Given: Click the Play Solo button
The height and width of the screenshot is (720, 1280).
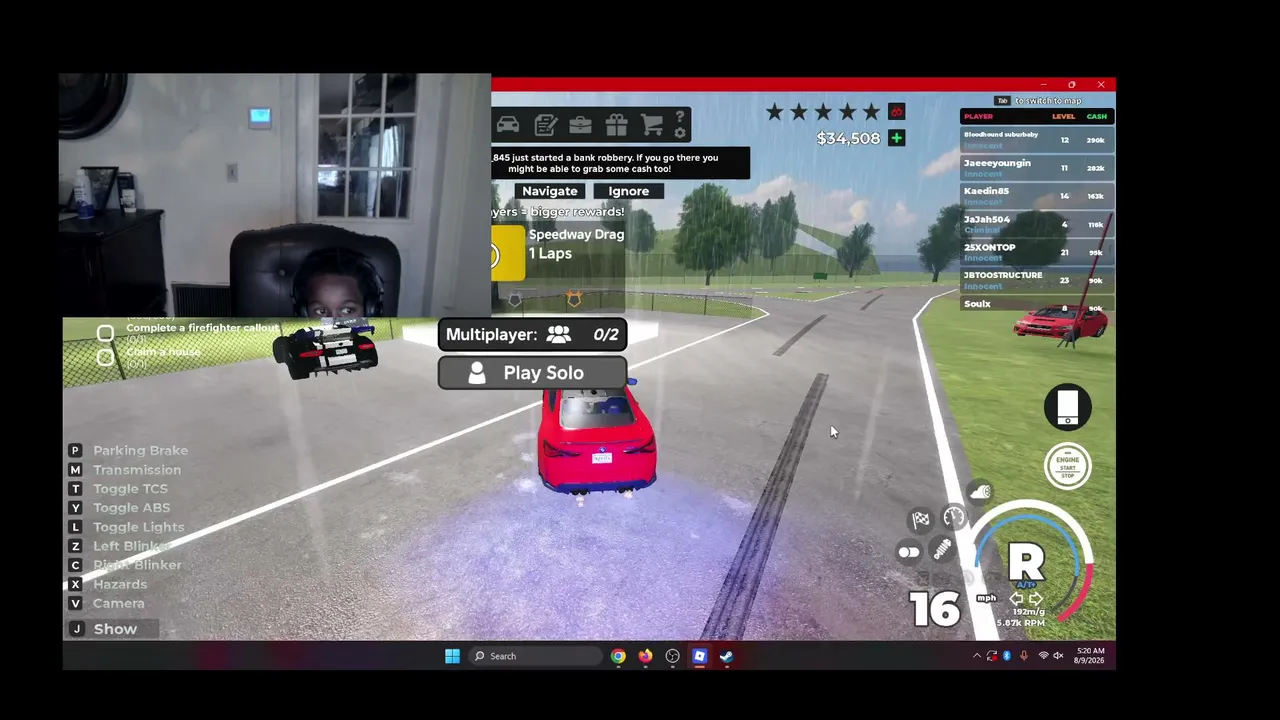Looking at the screenshot, I should point(532,373).
